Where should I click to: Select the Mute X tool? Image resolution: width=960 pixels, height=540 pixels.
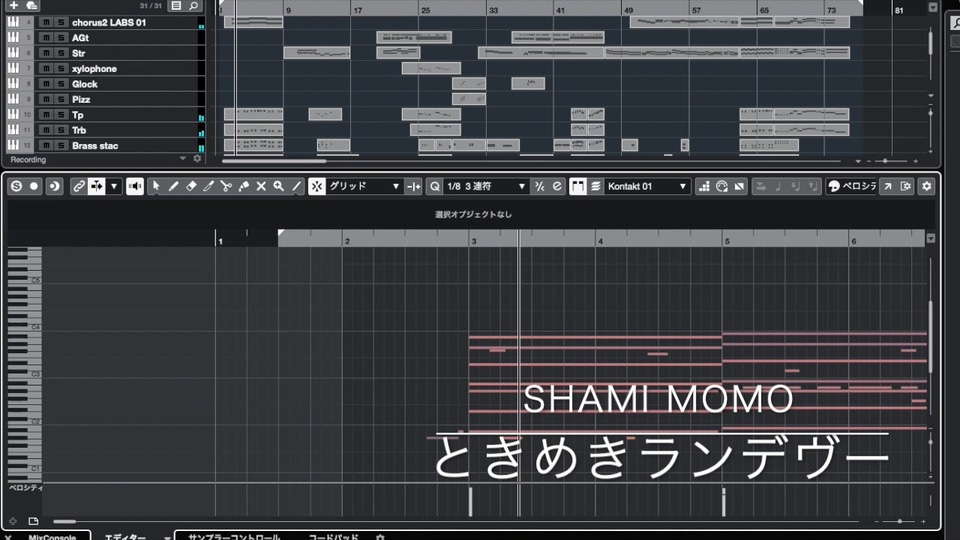click(261, 186)
